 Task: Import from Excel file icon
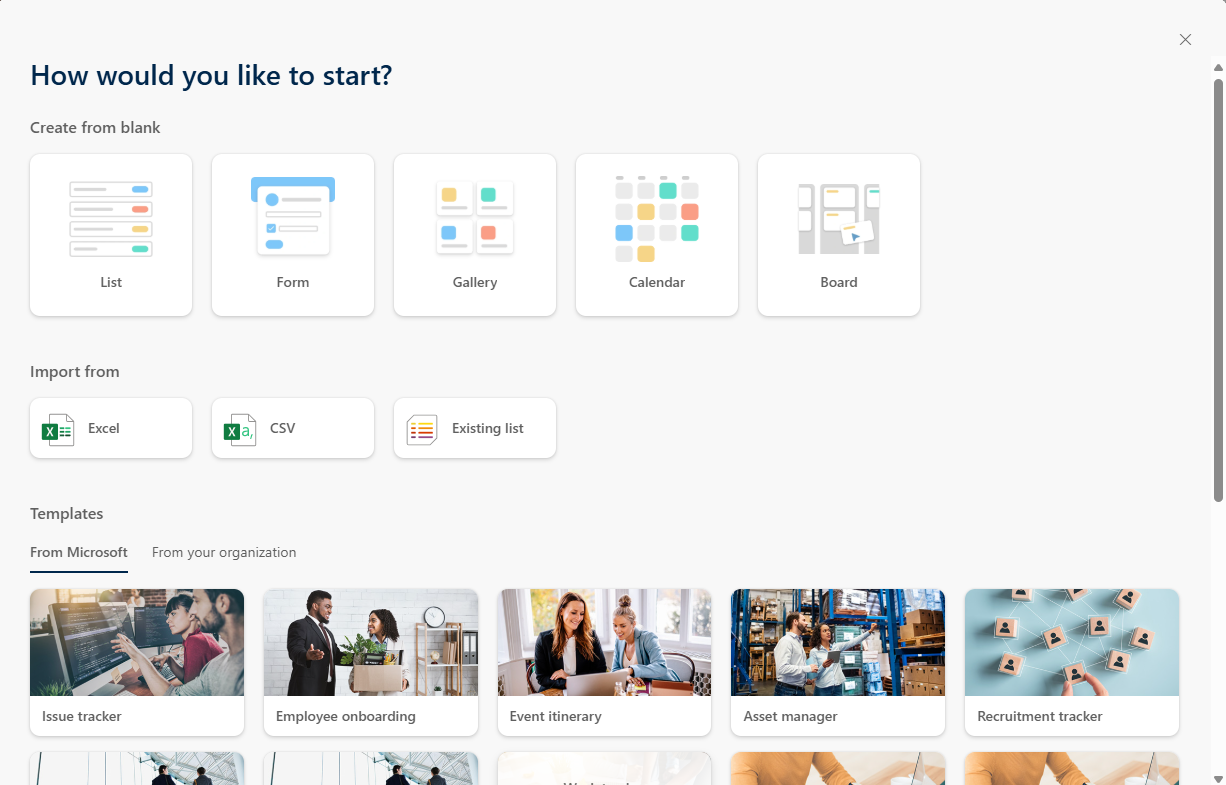tap(58, 429)
